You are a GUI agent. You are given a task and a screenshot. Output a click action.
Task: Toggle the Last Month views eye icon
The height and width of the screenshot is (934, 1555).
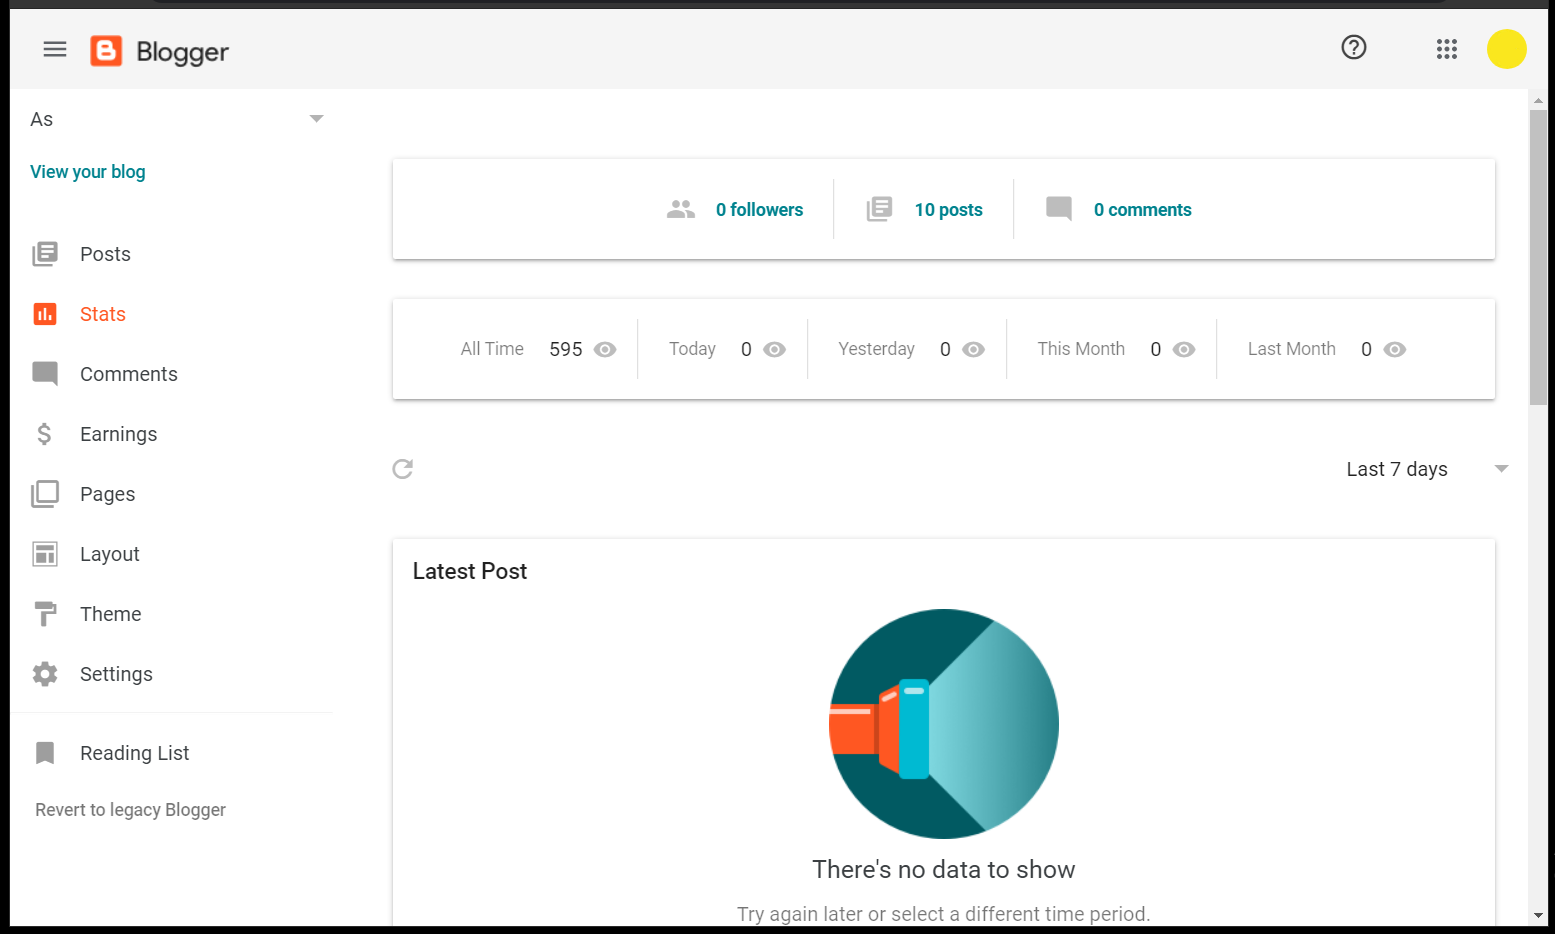(1397, 349)
